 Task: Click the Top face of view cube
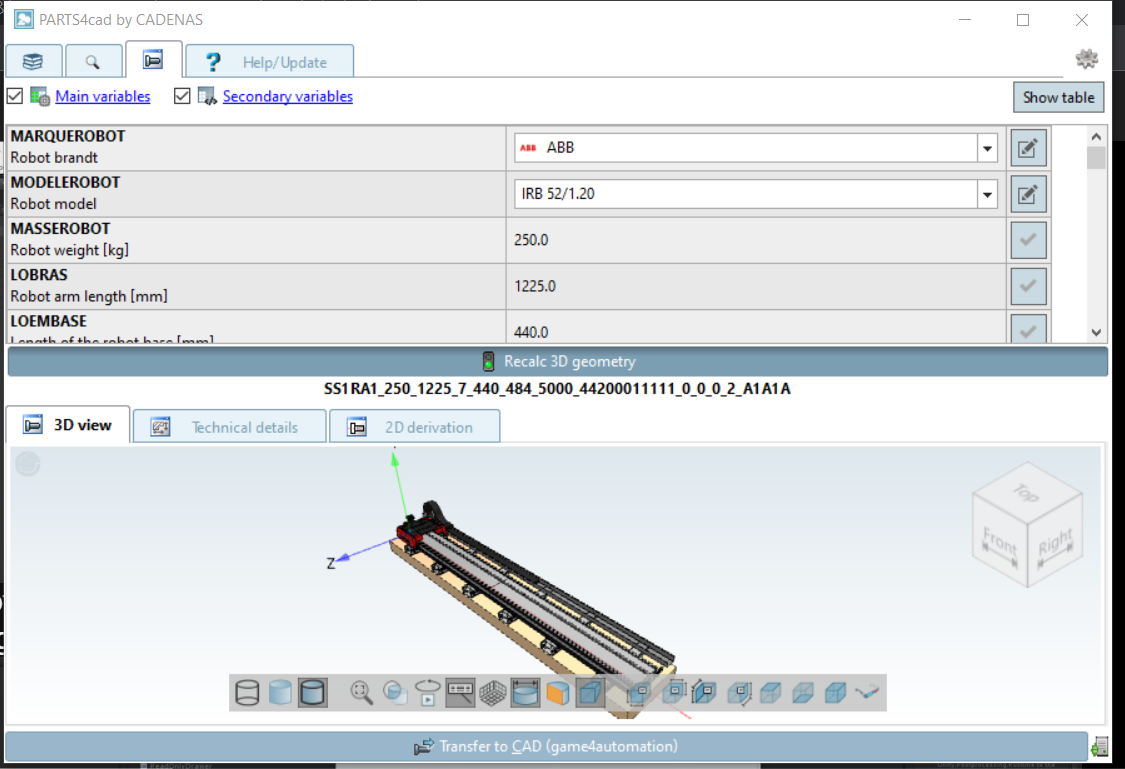(x=1027, y=493)
